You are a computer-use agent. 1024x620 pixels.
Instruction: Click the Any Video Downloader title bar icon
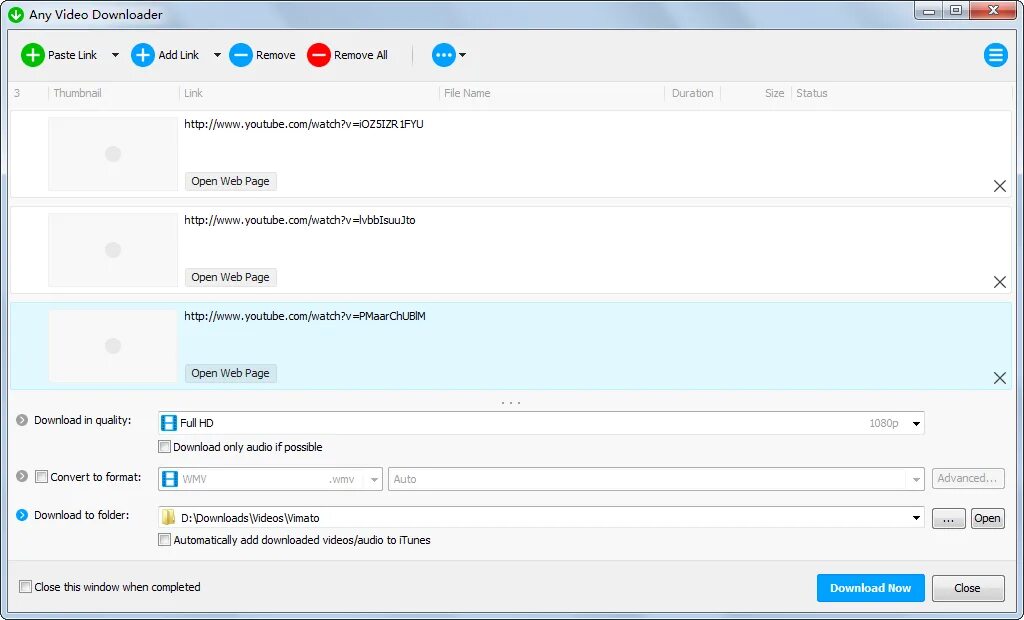[x=16, y=14]
